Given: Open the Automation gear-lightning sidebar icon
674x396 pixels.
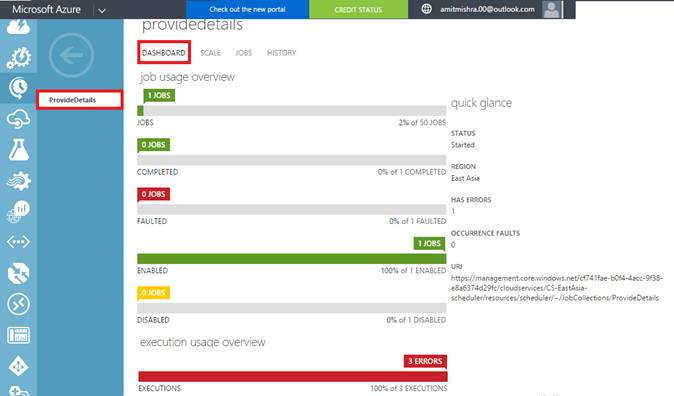Looking at the screenshot, I should point(18,58).
